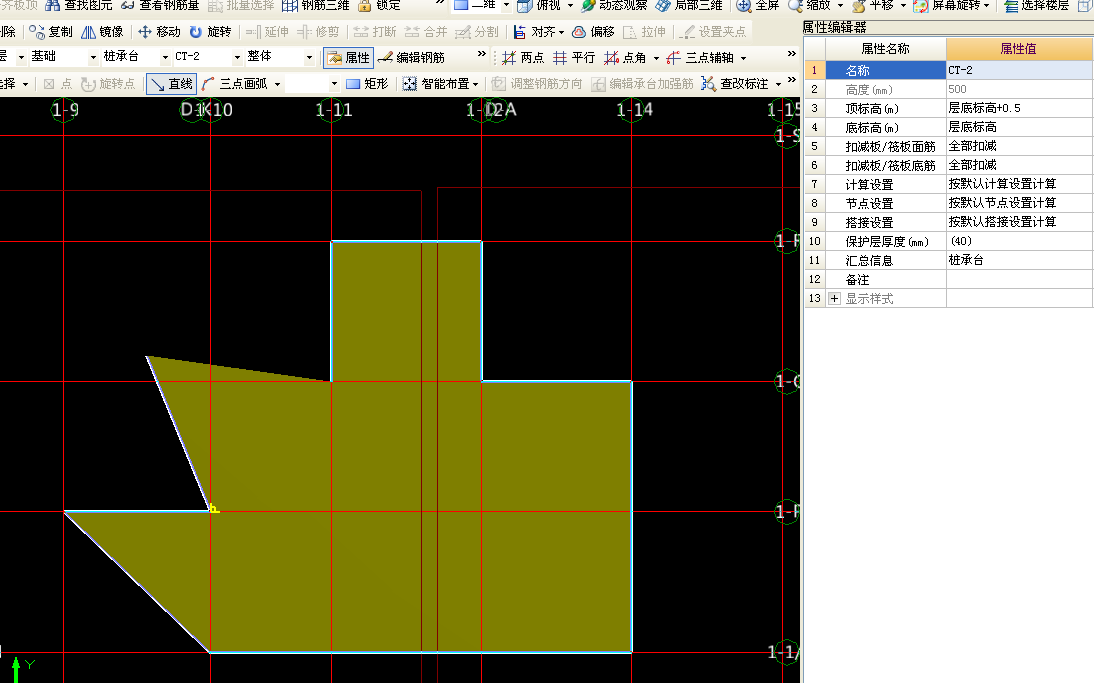
Task: Click the 锁定 lock tool
Action: pos(379,6)
